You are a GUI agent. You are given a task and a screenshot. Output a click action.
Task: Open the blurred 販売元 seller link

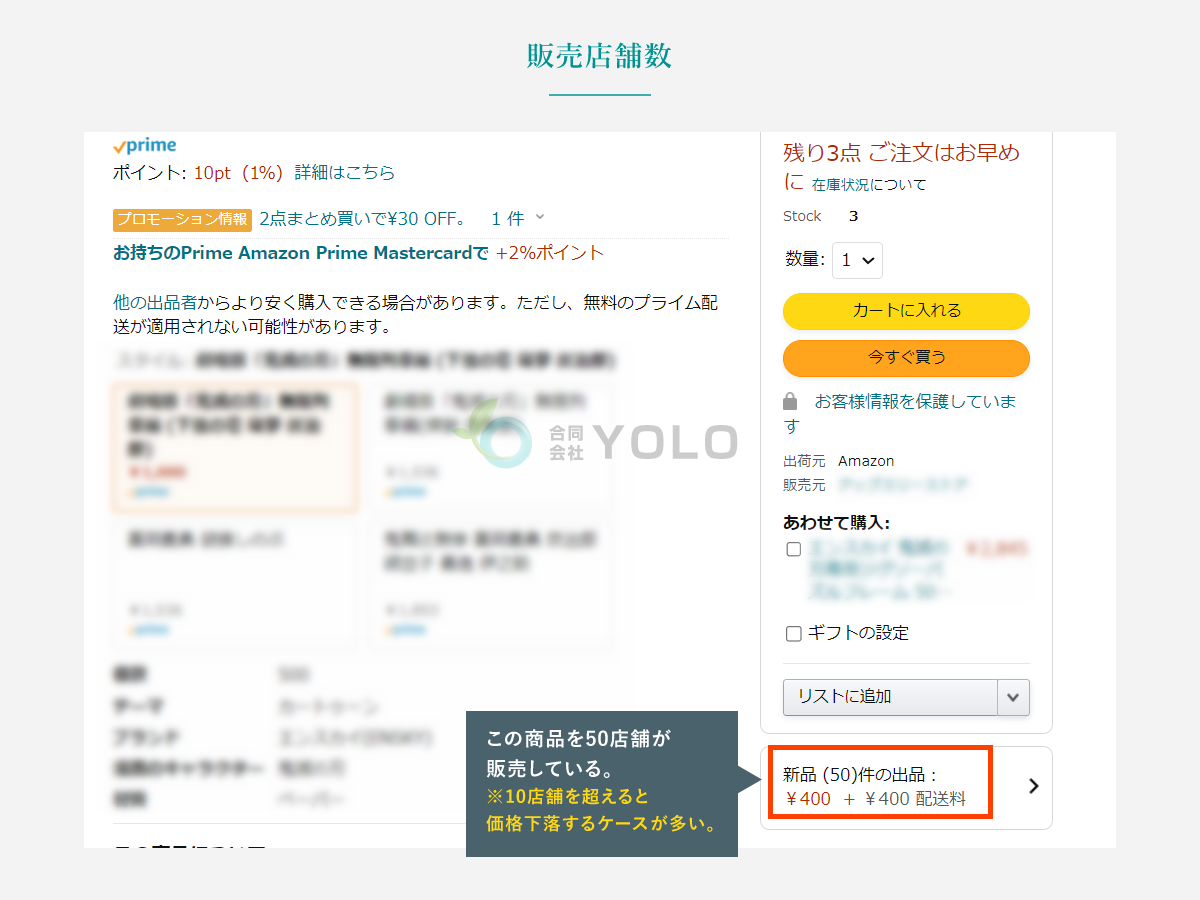pyautogui.click(x=903, y=485)
